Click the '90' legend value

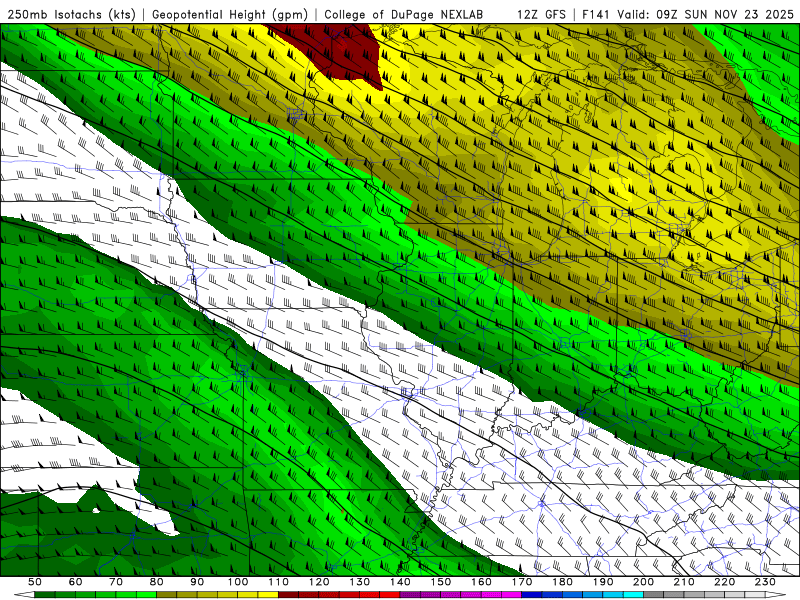197,582
